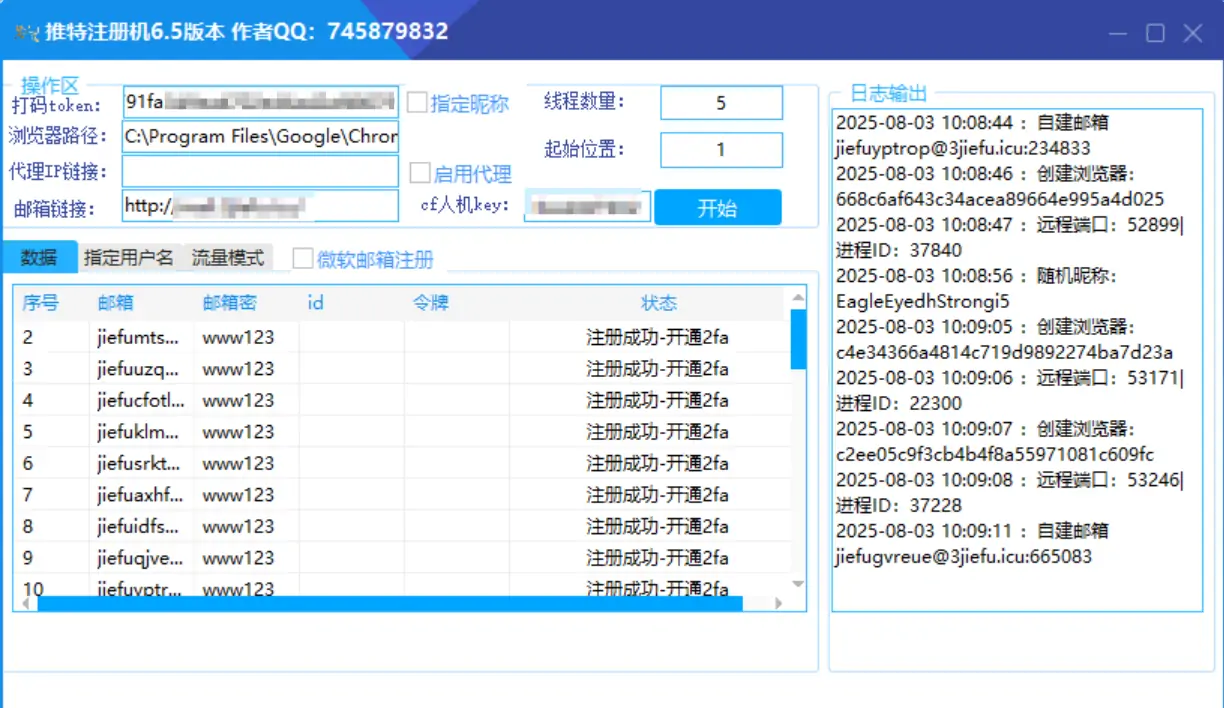Click the 浏览器路径 path field

(x=260, y=136)
